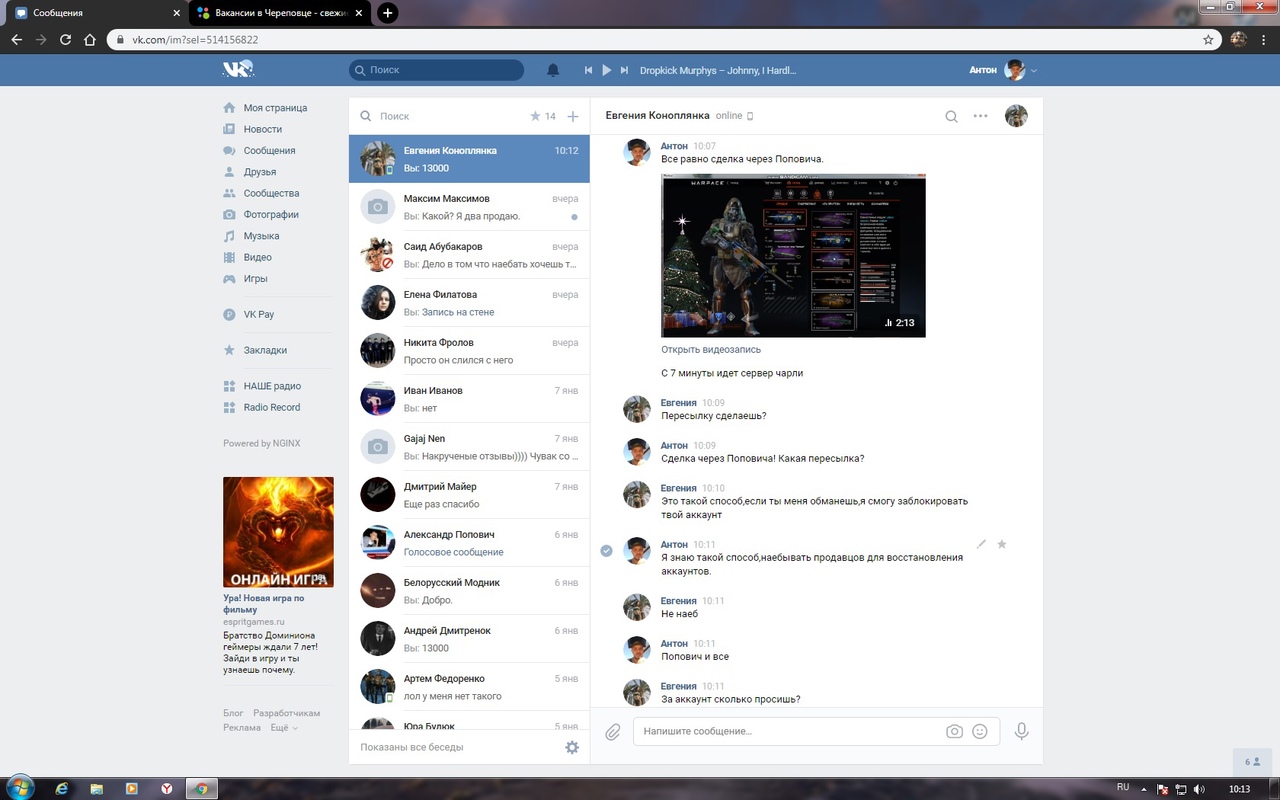Screen dimensions: 1280x800
Task: Skip to next track in header player
Action: tap(625, 70)
